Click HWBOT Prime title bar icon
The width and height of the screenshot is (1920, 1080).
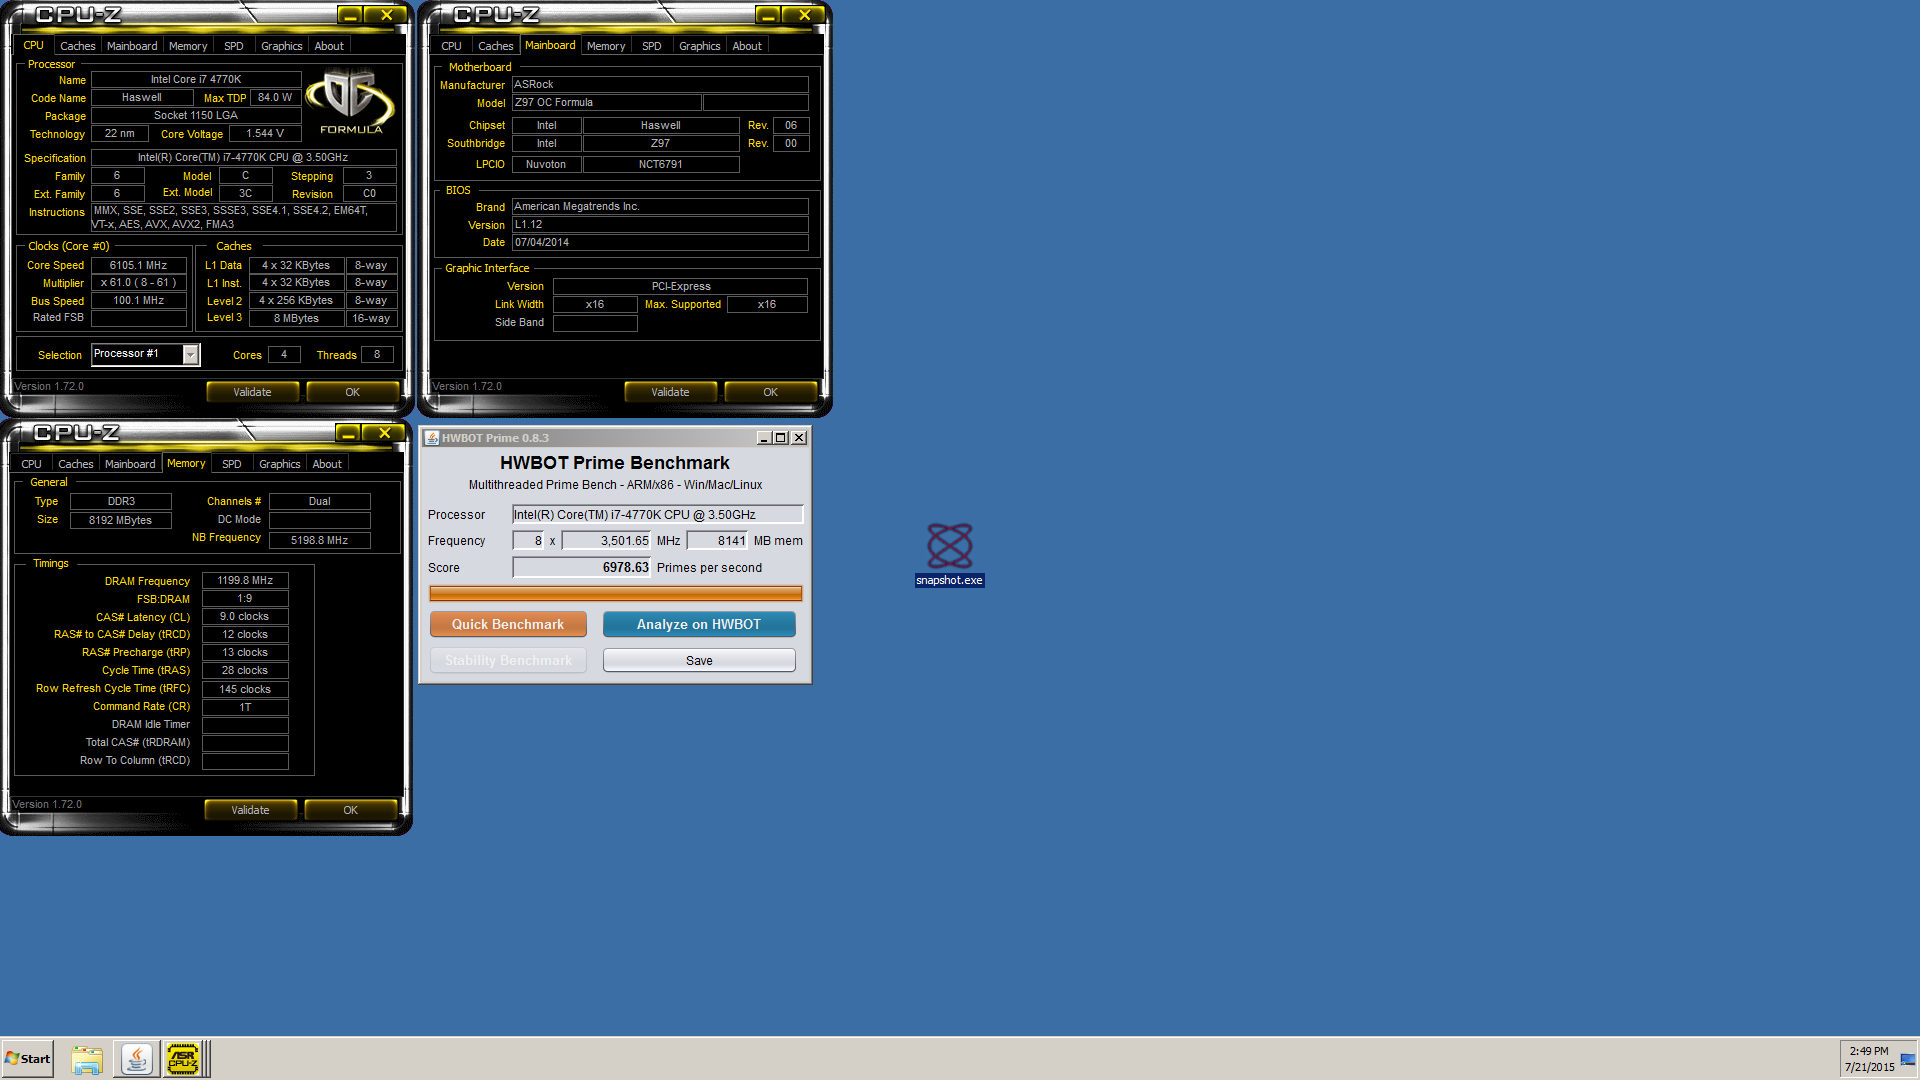[432, 438]
